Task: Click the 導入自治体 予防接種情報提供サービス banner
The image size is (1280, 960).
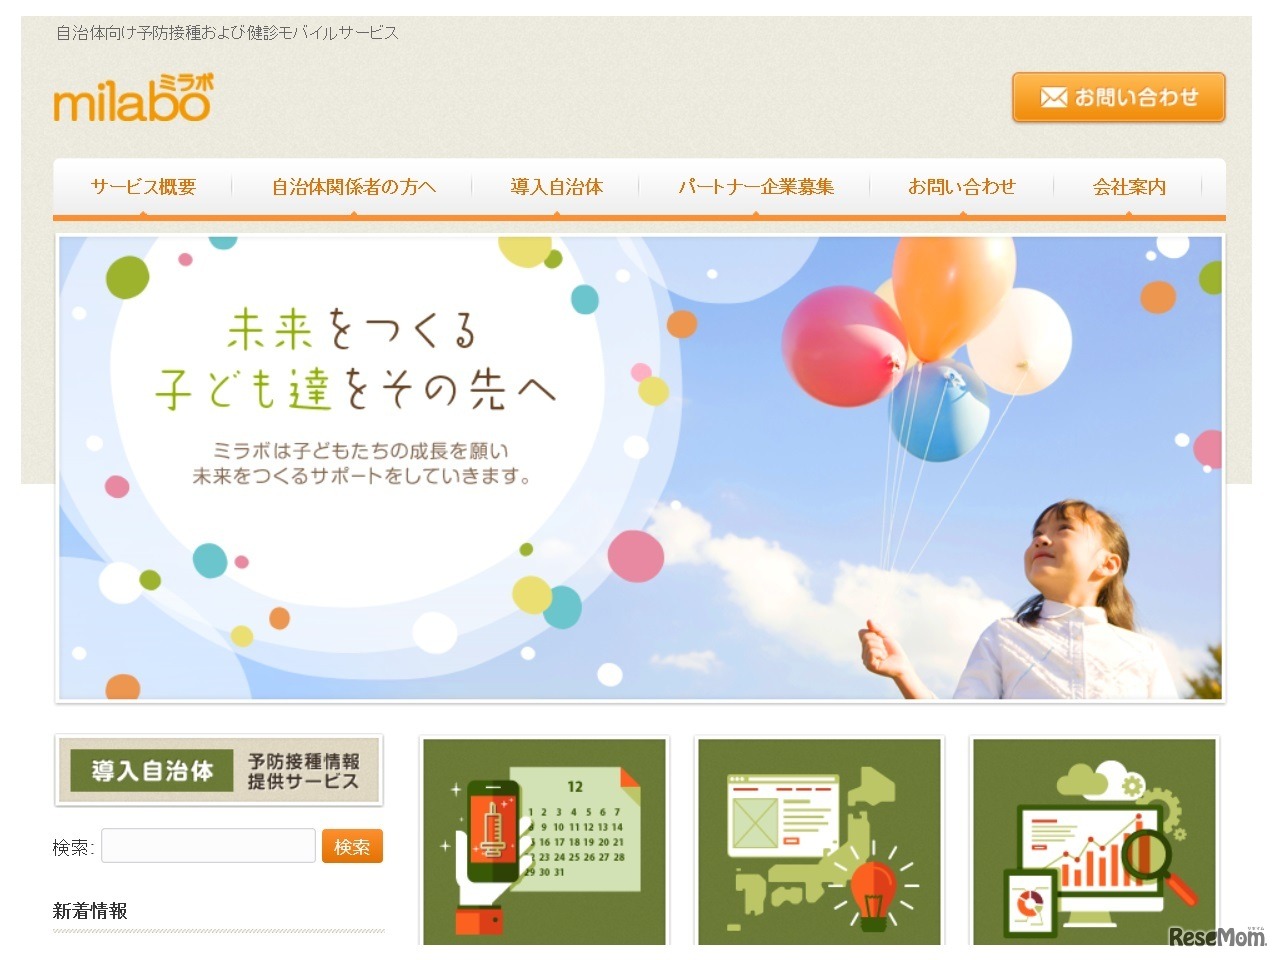Action: click(x=218, y=771)
